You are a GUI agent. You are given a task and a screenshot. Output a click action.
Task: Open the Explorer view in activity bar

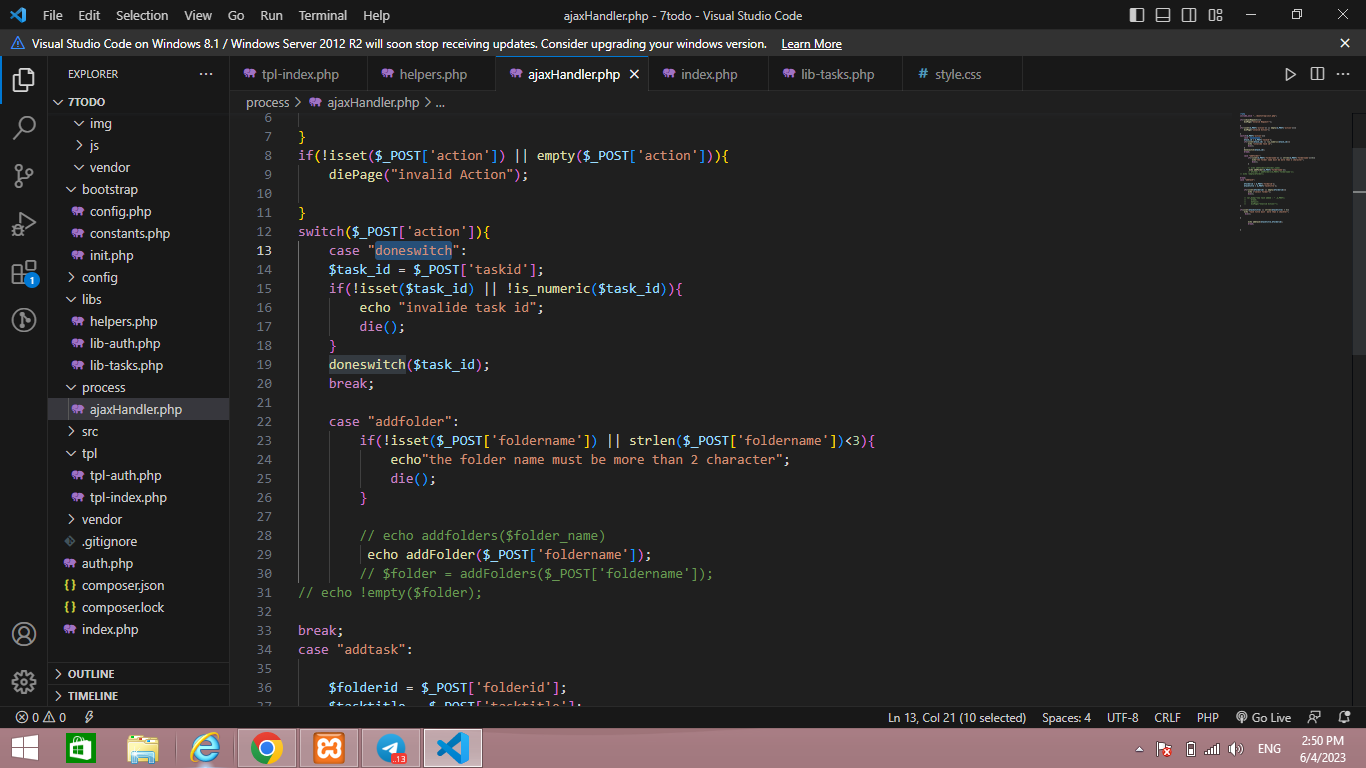(24, 81)
